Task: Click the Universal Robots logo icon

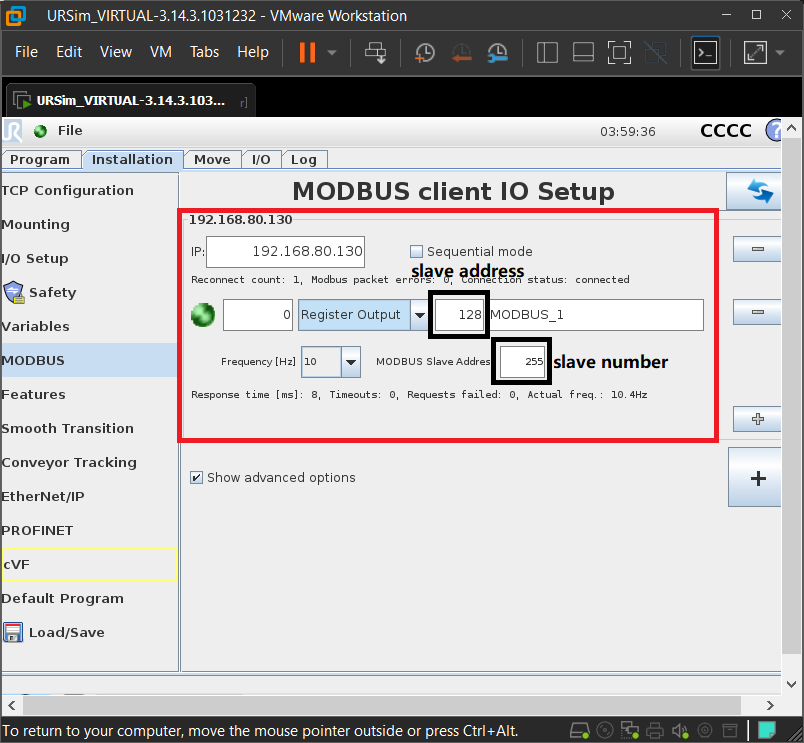Action: (x=12, y=131)
